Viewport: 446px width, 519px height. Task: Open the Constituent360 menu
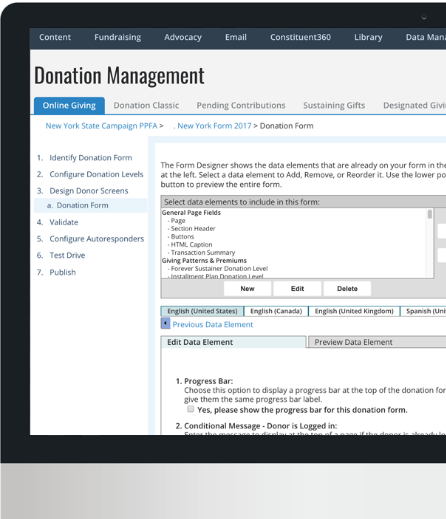pyautogui.click(x=300, y=37)
